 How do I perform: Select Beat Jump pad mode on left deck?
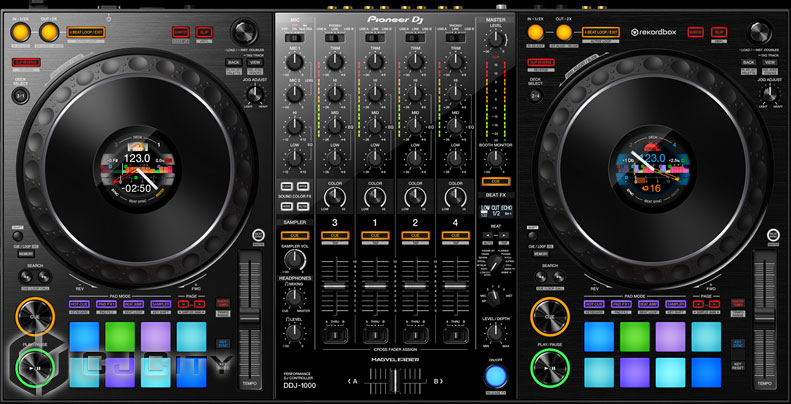tap(133, 304)
